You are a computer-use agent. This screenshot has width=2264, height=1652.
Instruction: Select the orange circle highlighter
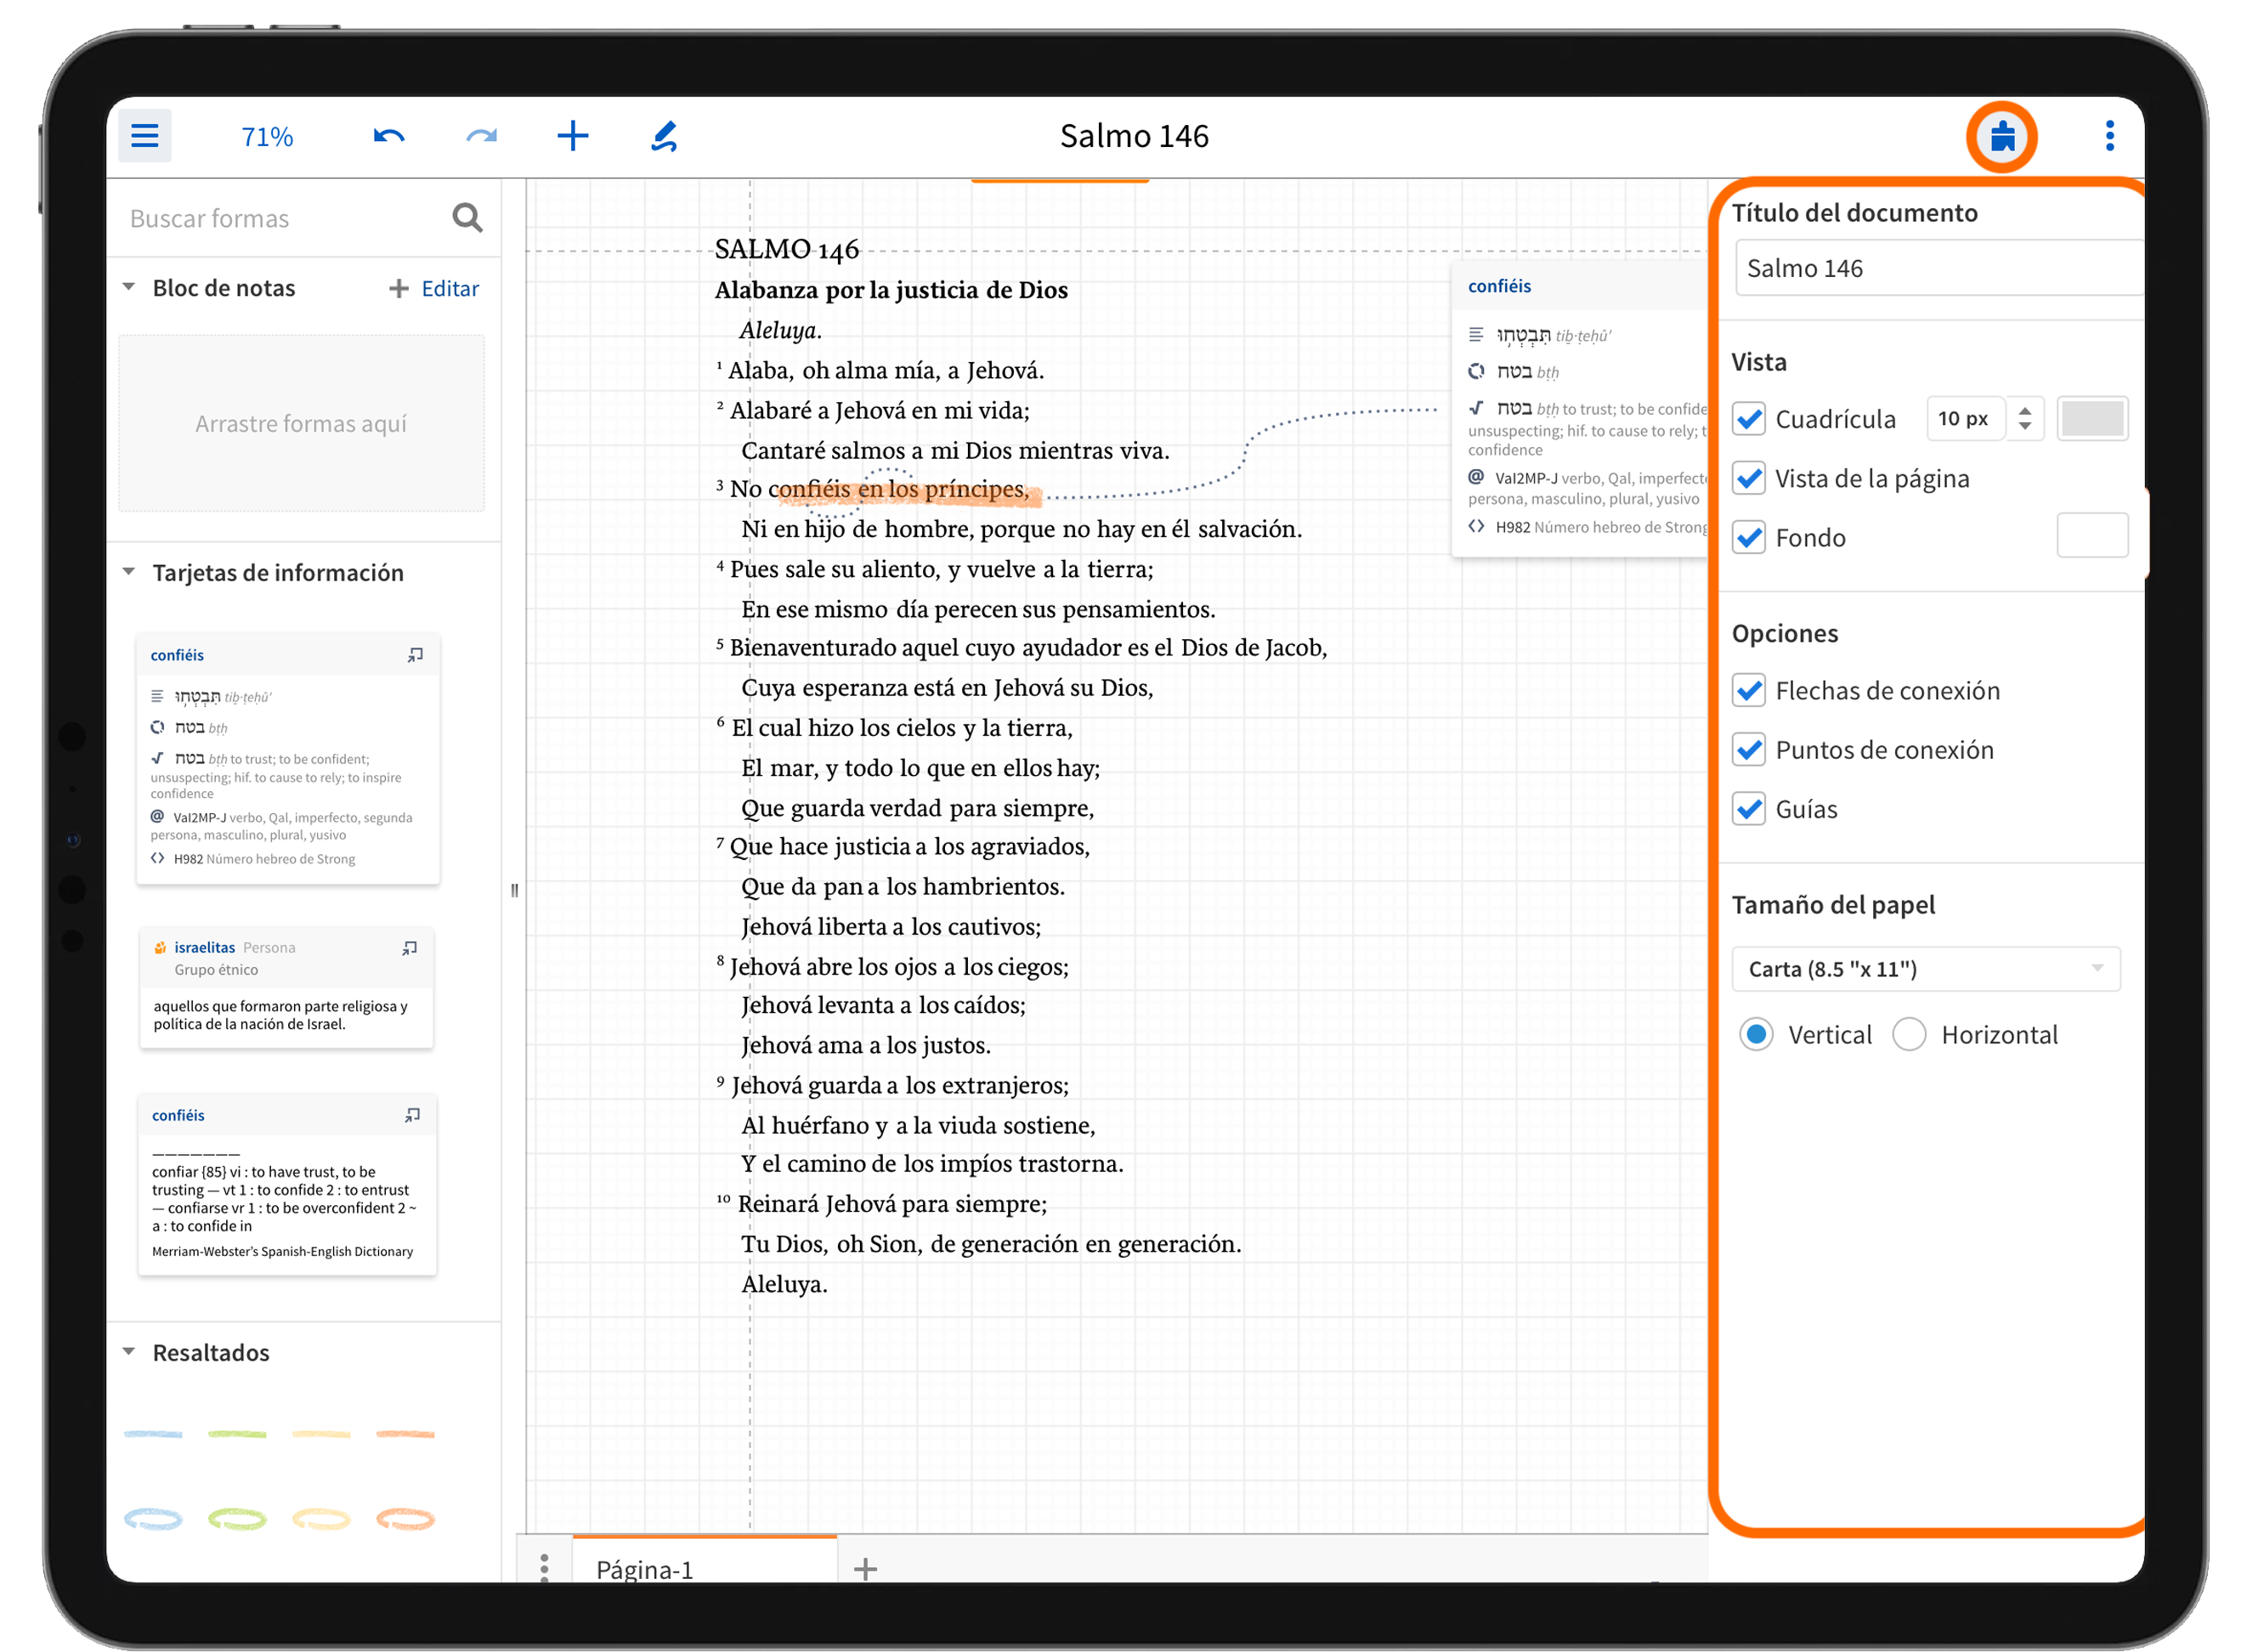405,1520
